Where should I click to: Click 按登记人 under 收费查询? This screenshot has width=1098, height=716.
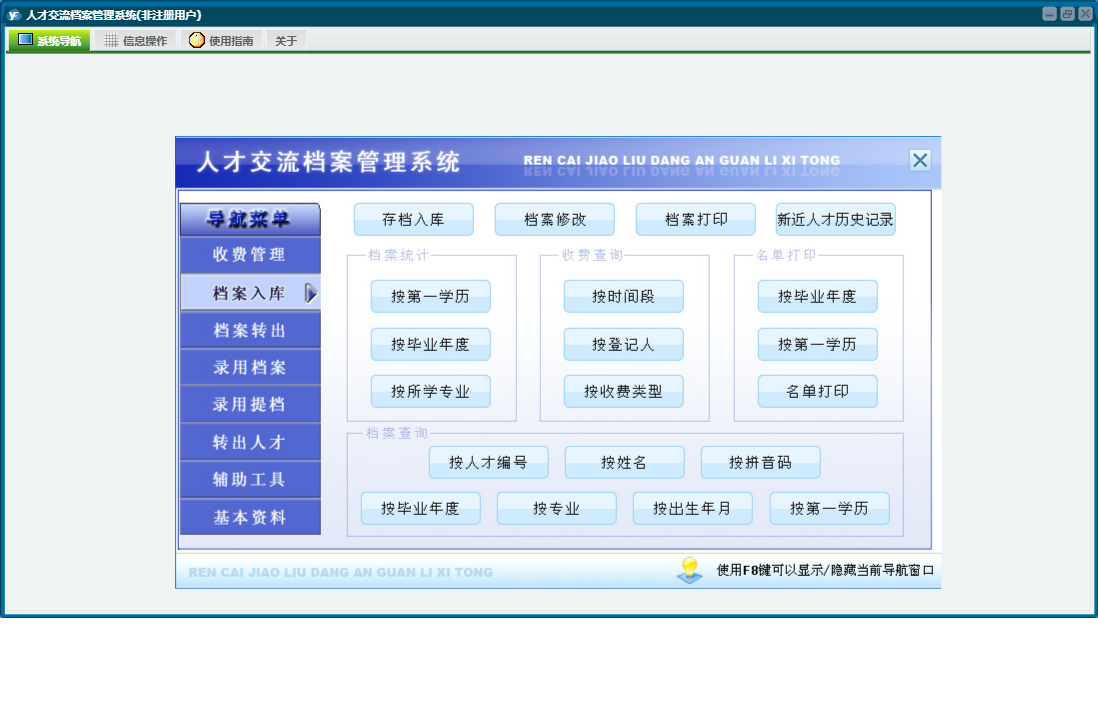coord(623,344)
